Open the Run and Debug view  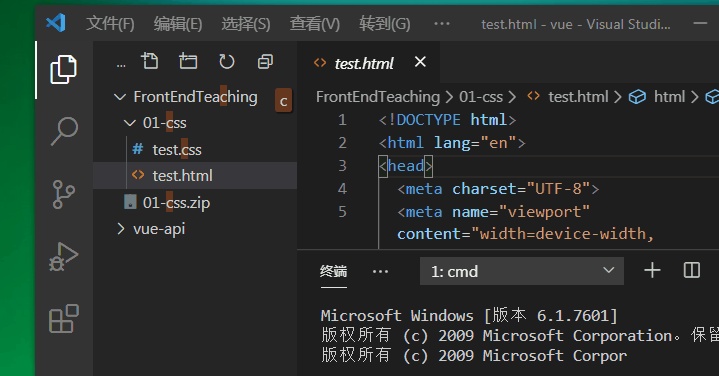pos(63,256)
